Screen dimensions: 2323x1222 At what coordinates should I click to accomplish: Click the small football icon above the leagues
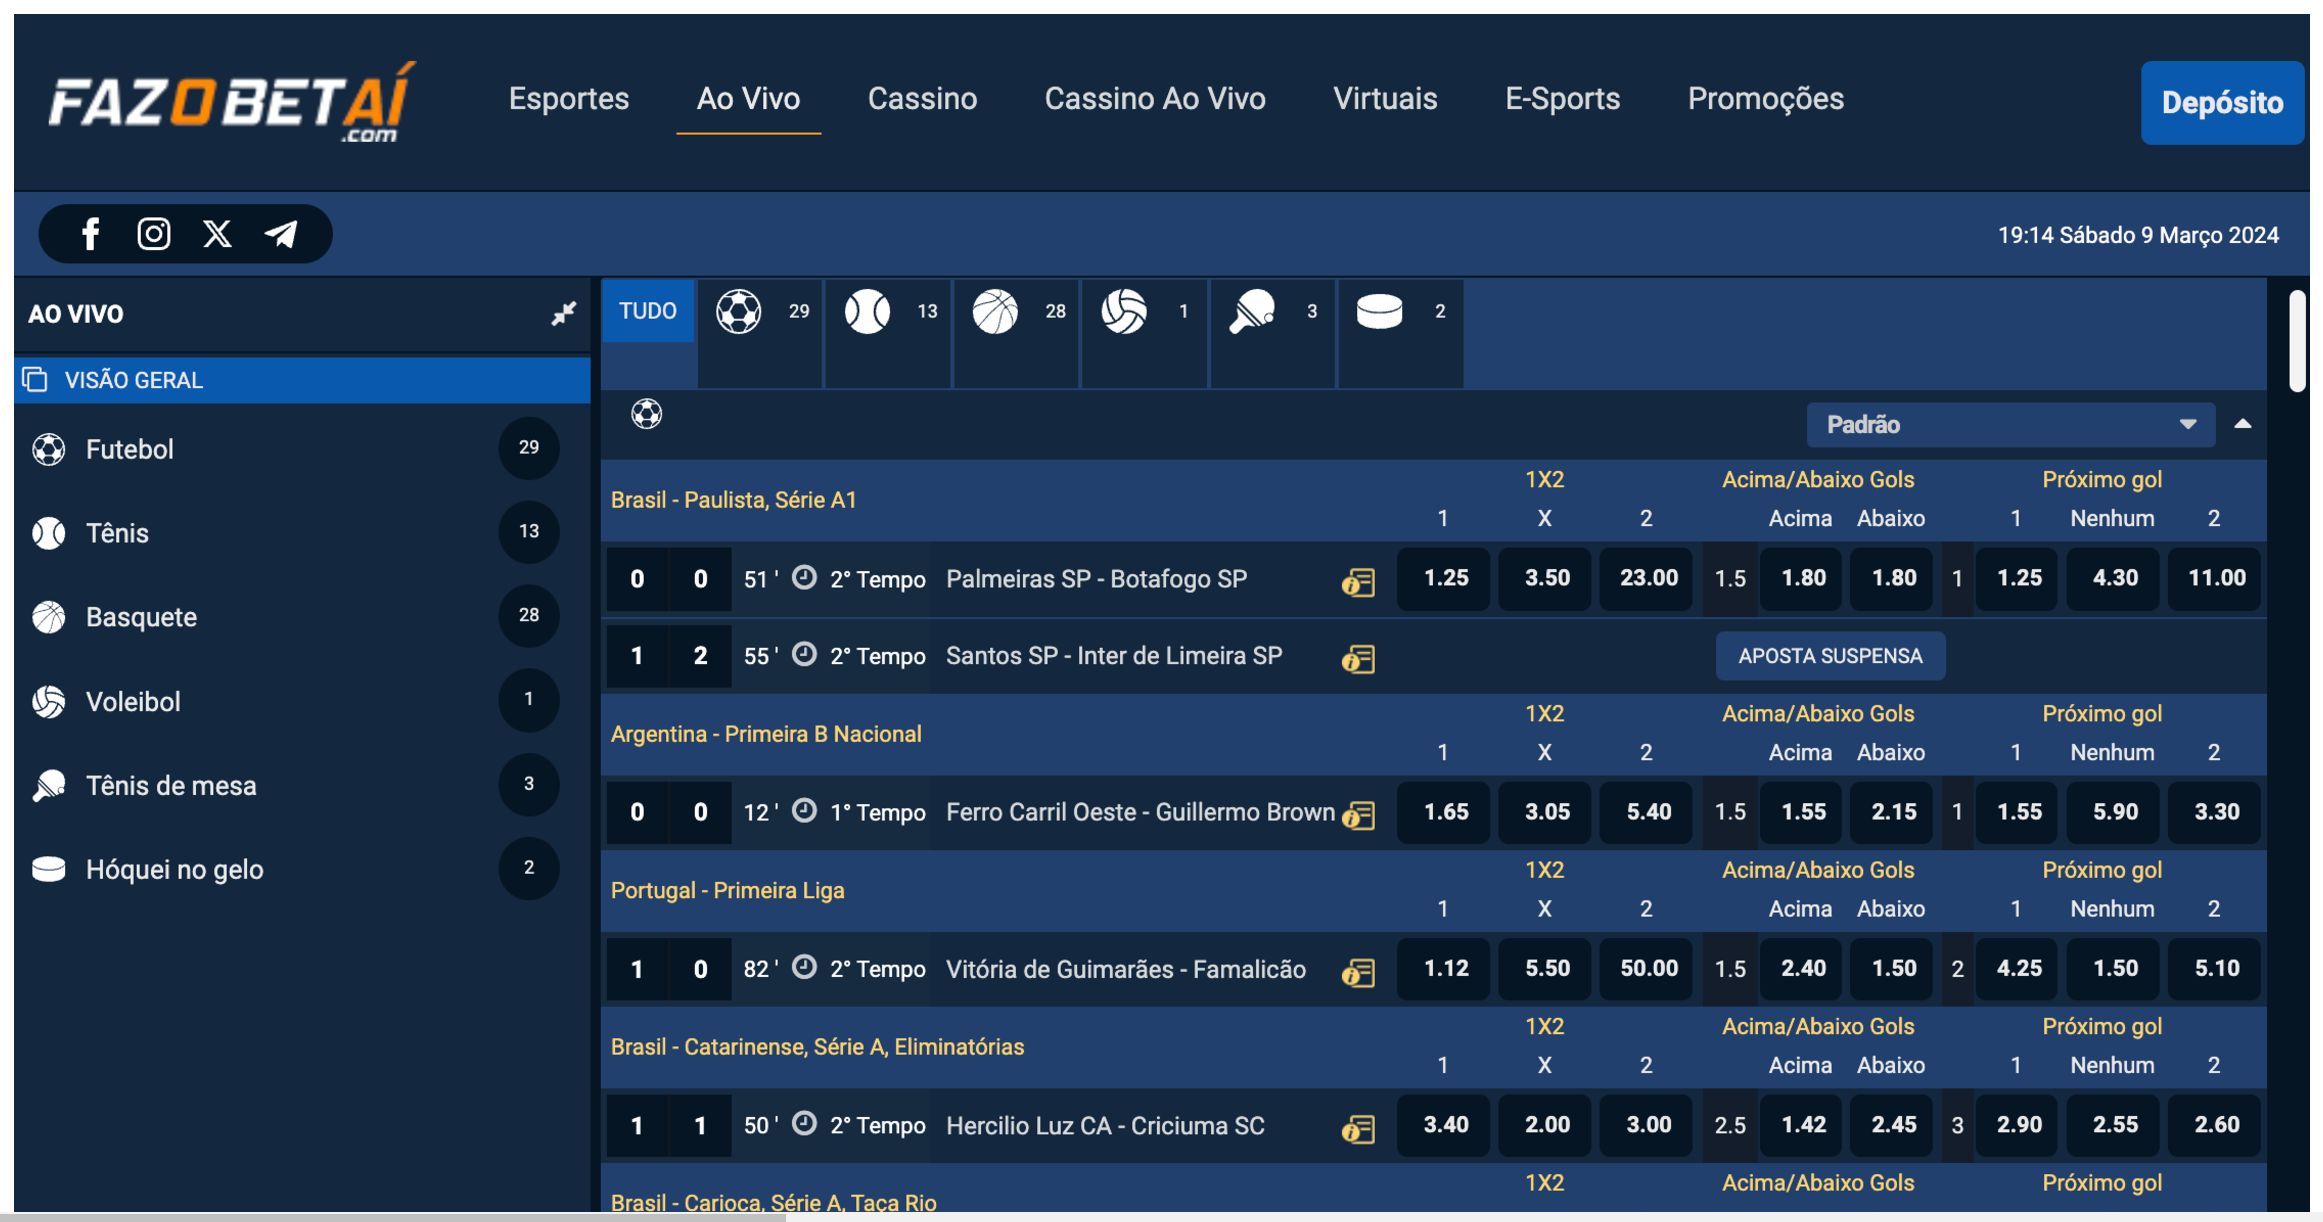[x=647, y=413]
